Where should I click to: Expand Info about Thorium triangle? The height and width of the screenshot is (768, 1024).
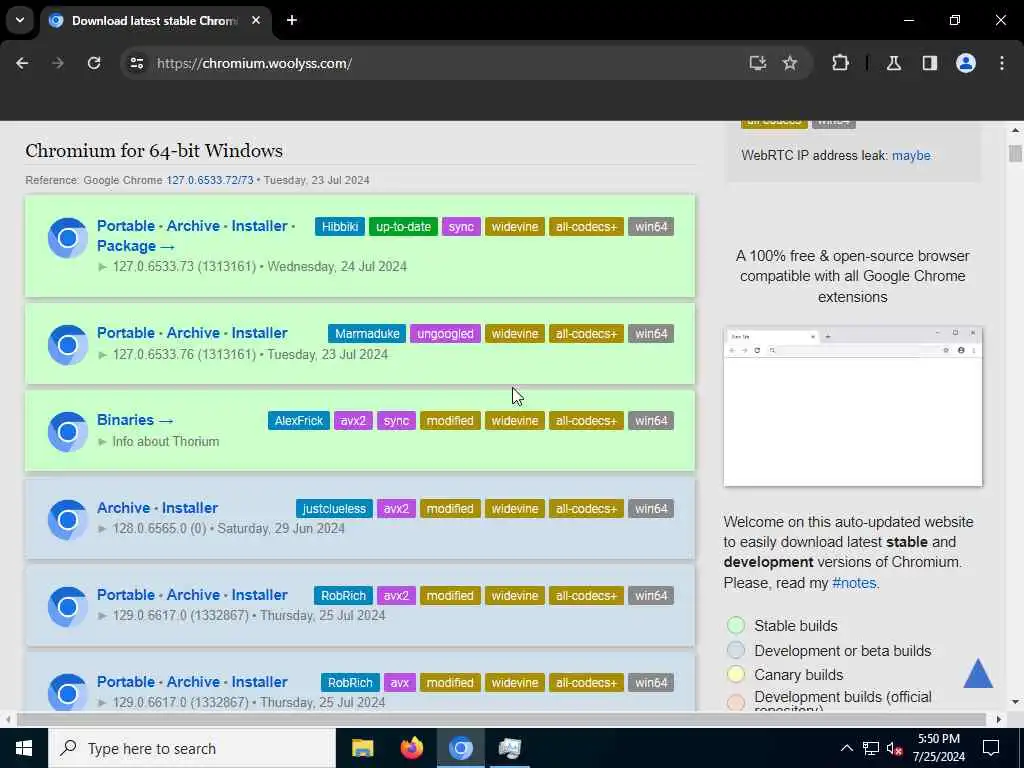tap(102, 441)
